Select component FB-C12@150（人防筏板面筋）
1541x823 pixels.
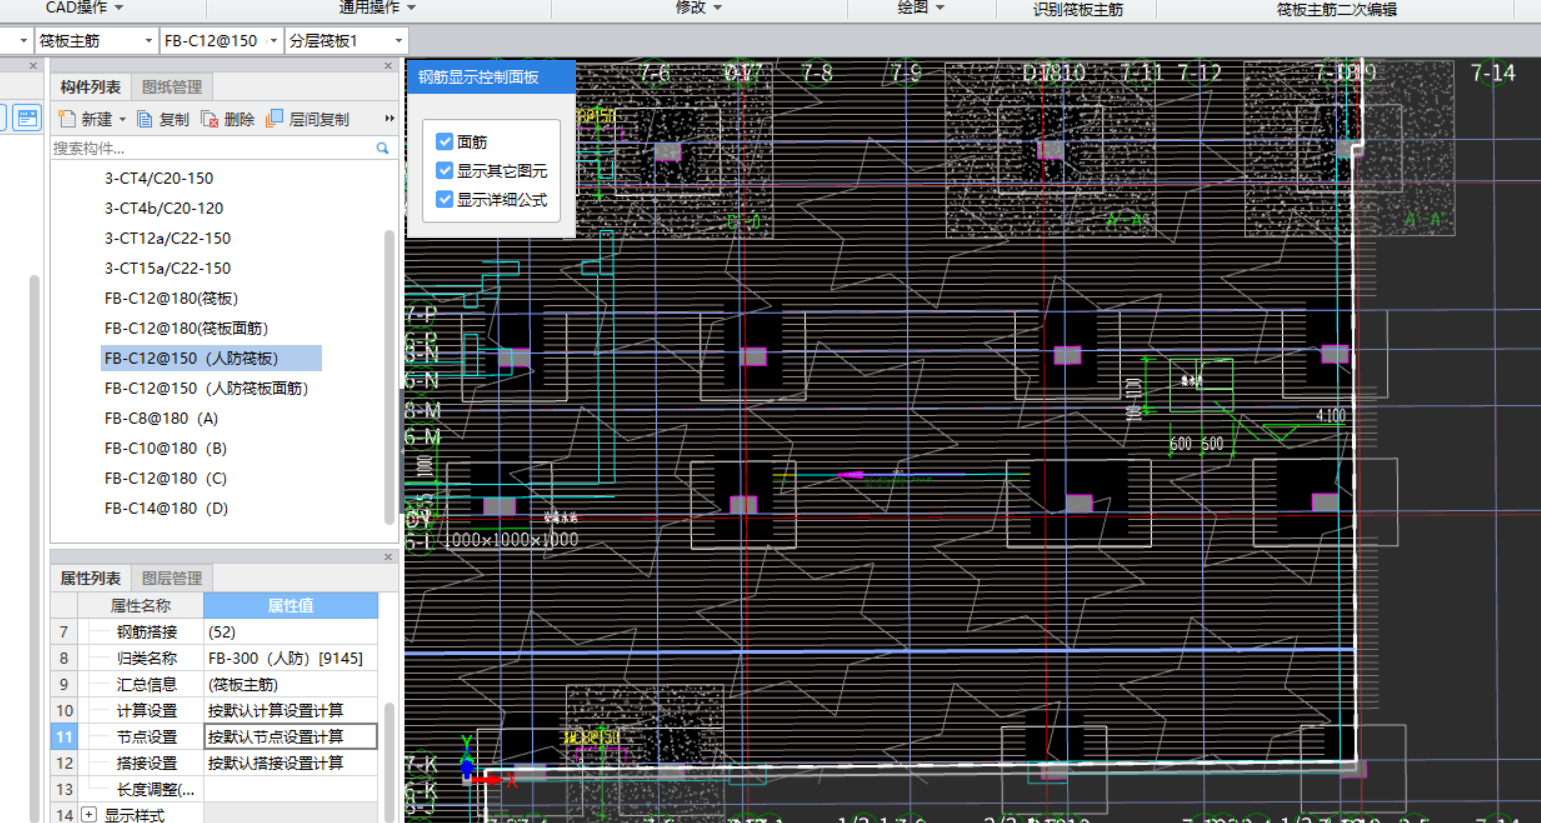coord(206,388)
